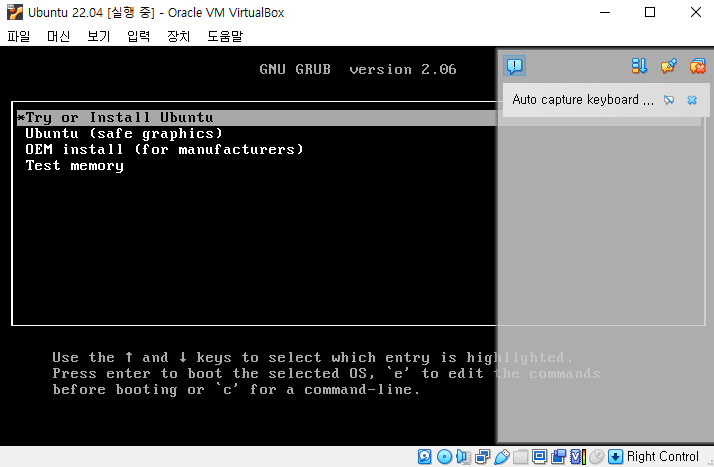
Task: Open the 입력 menu
Action: click(138, 36)
